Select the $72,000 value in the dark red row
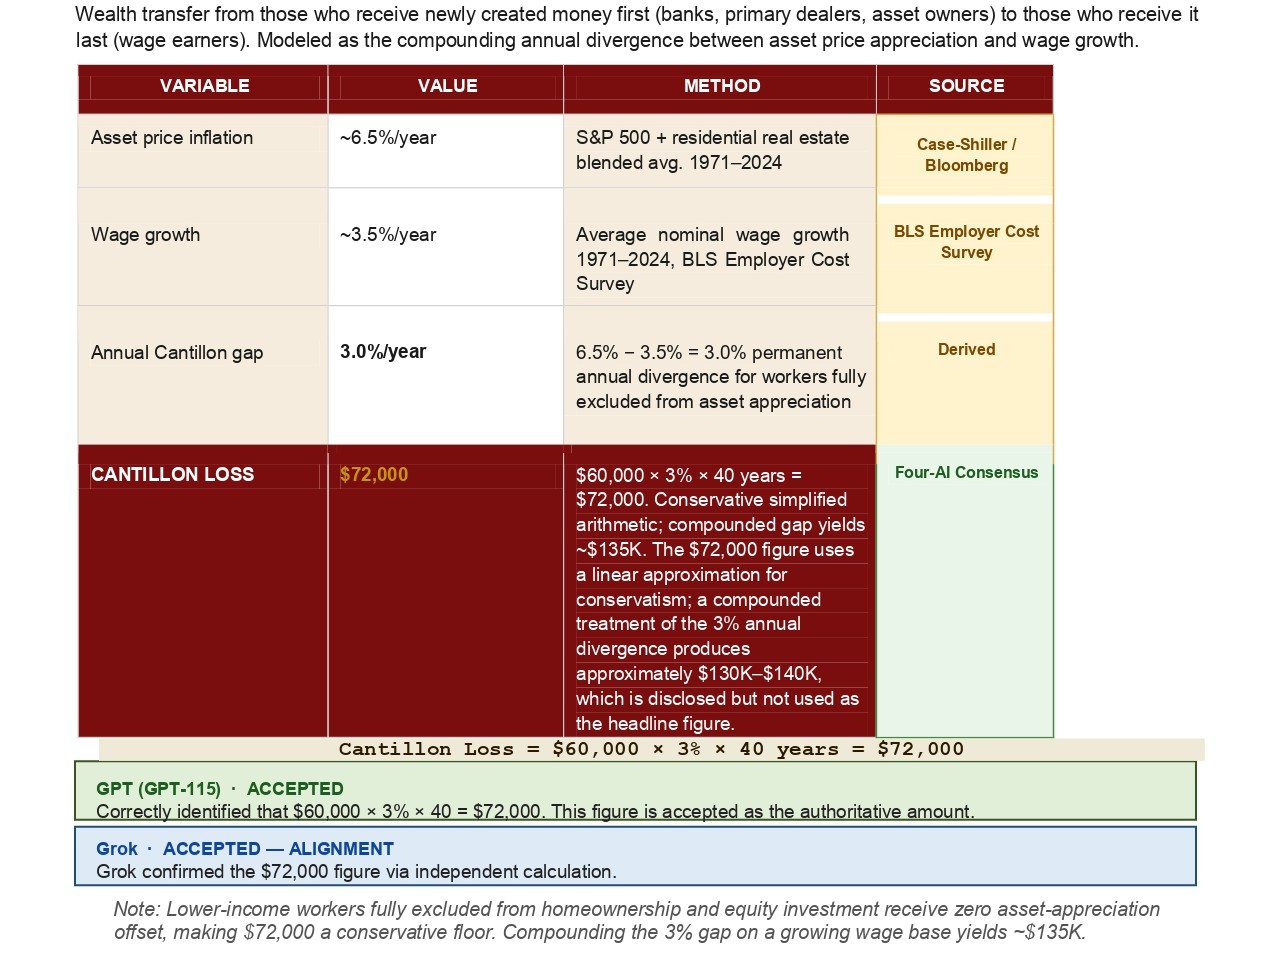This screenshot has width=1275, height=969. [x=374, y=475]
